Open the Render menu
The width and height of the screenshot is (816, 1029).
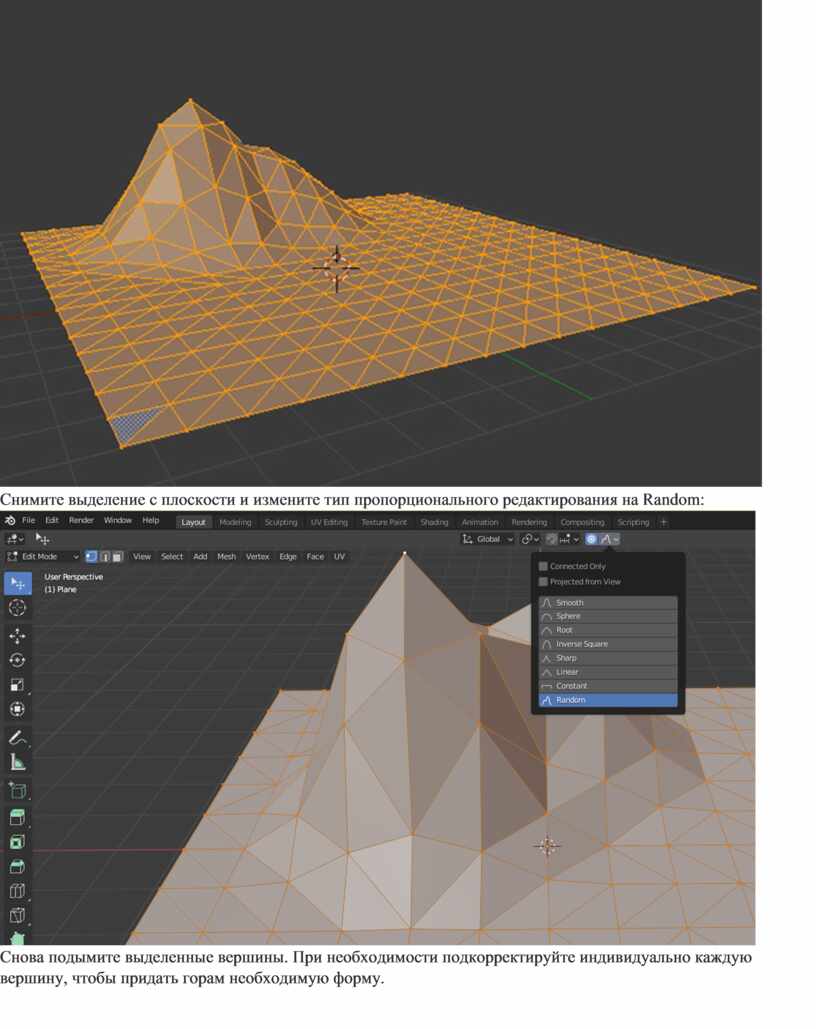(x=81, y=520)
